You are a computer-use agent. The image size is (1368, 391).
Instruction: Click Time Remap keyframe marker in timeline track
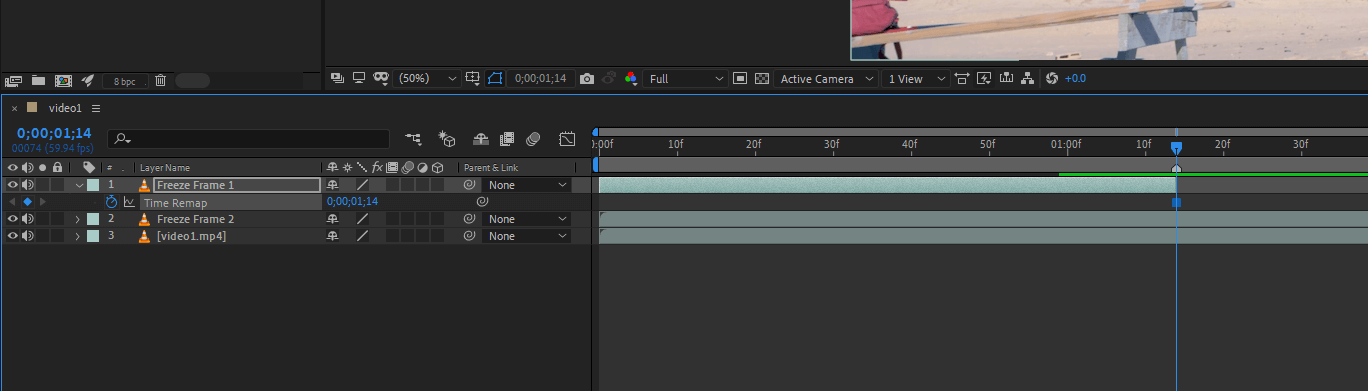click(1176, 202)
